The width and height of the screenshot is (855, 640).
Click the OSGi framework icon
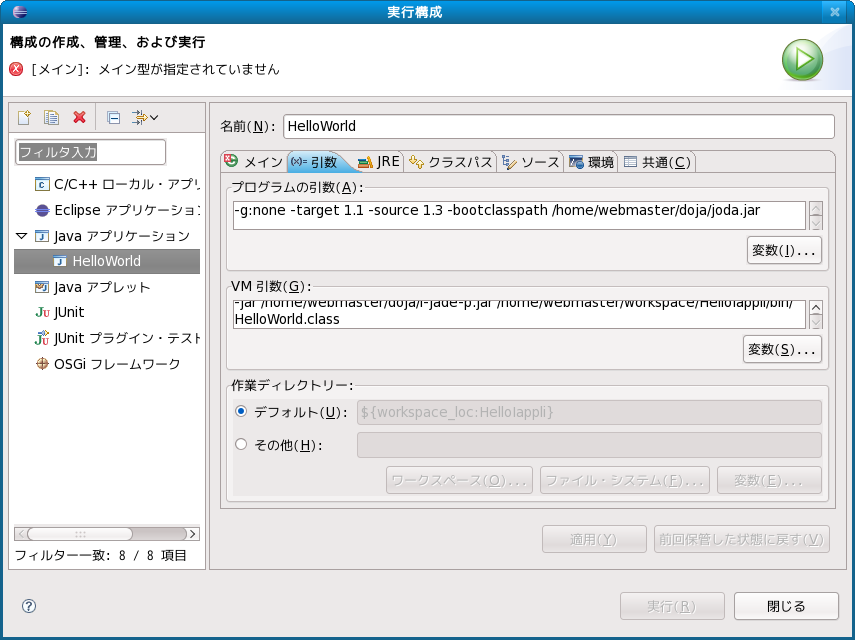pos(42,364)
